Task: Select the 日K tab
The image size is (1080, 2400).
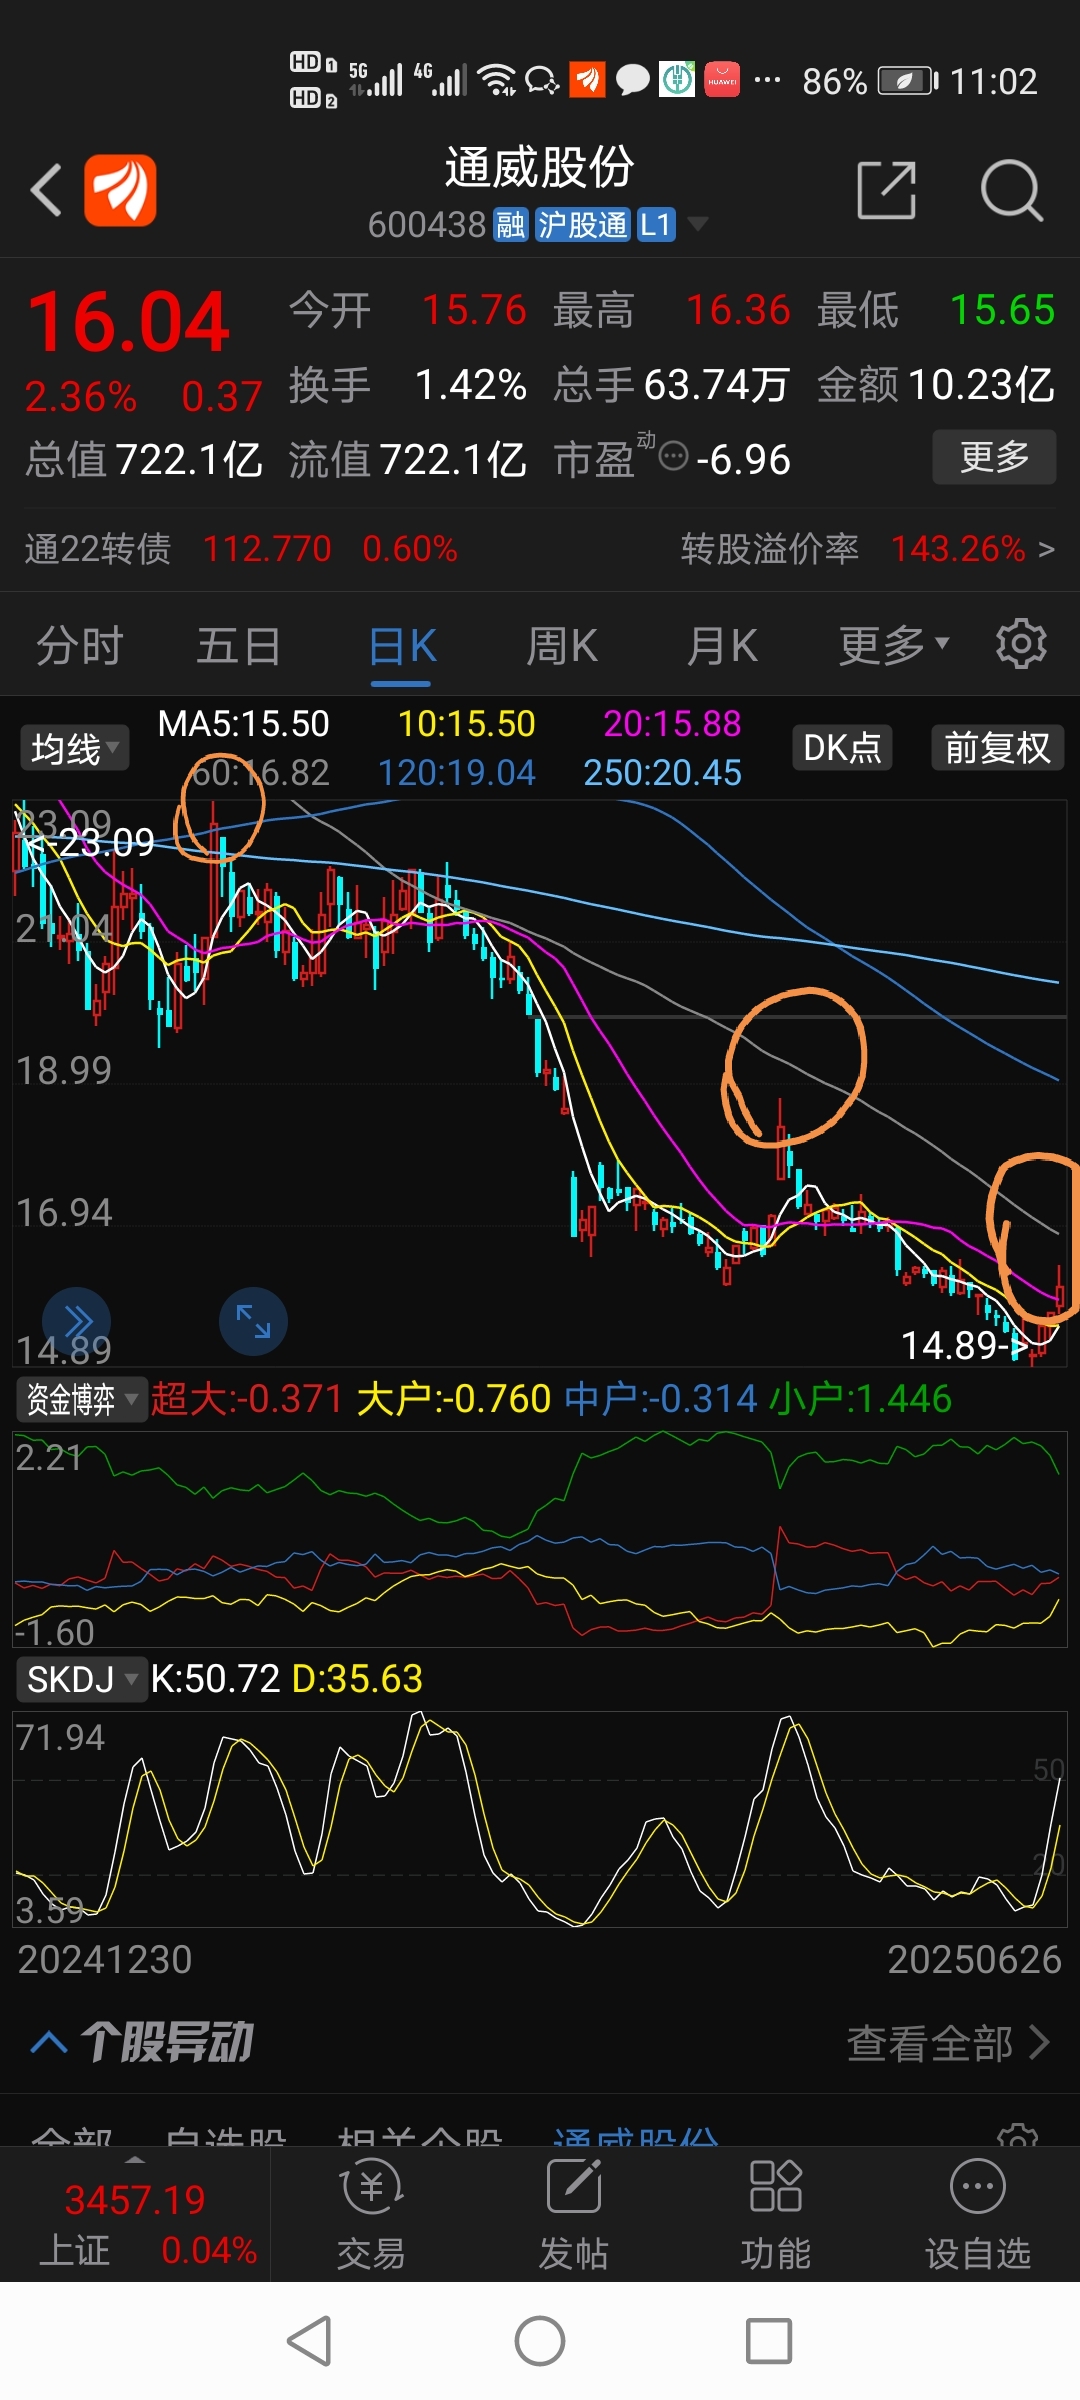Action: pyautogui.click(x=401, y=645)
